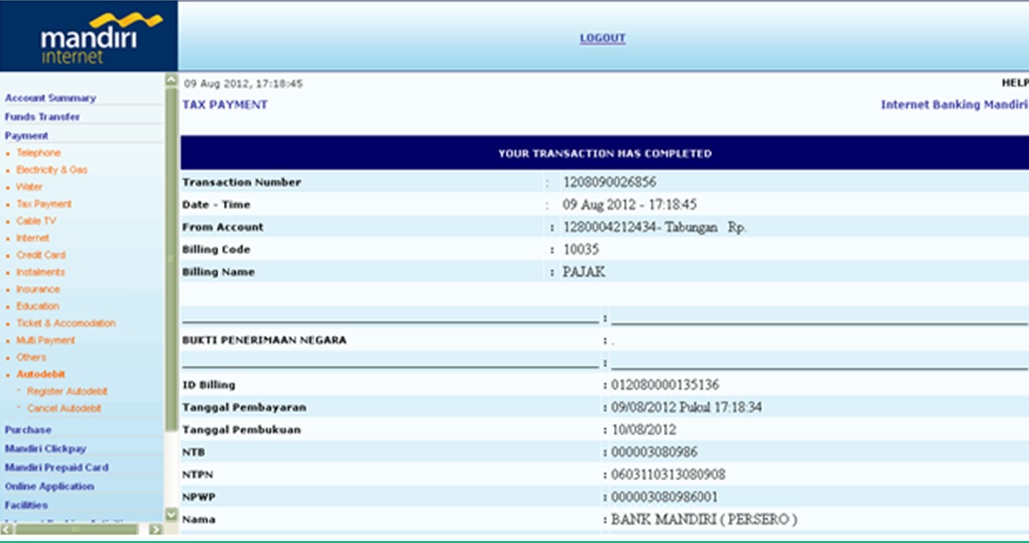Open Funds Transfer menu
This screenshot has width=1029, height=543.
[42, 117]
